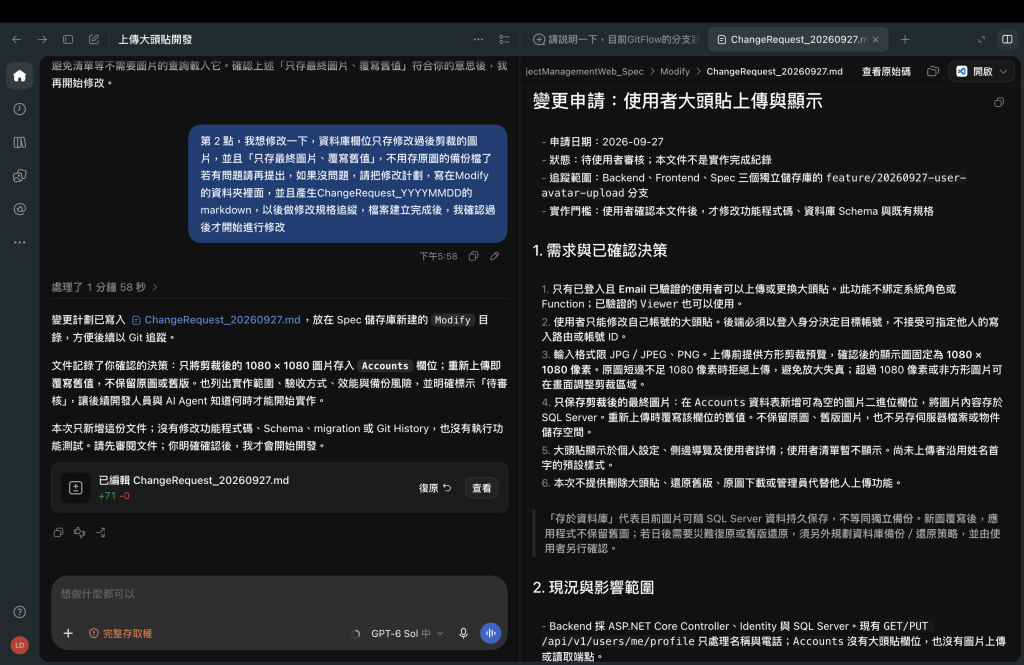This screenshot has height=665, width=1024.
Task: Open the edited ChangeRequest_20260927.md file card
Action: [x=280, y=488]
